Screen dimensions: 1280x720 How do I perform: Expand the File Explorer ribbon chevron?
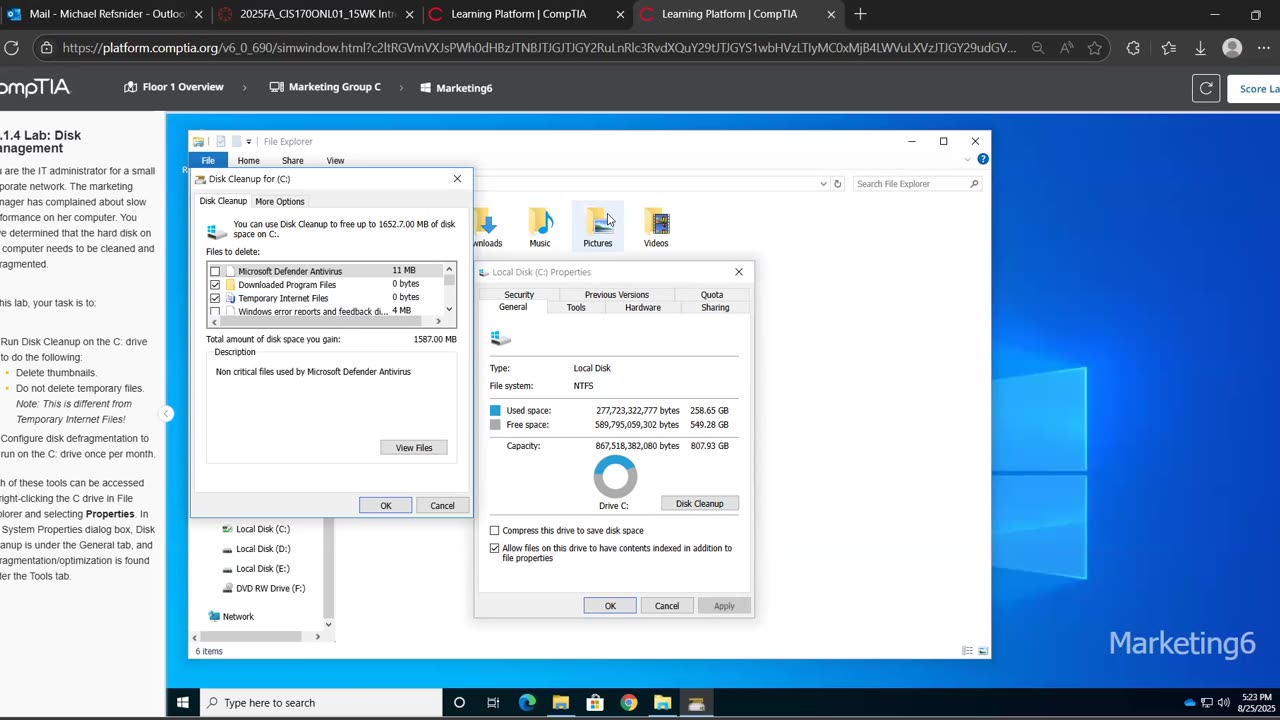[x=967, y=160]
